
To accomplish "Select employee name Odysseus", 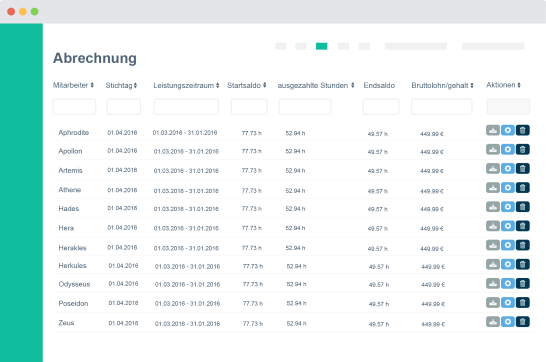I will pos(74,284).
